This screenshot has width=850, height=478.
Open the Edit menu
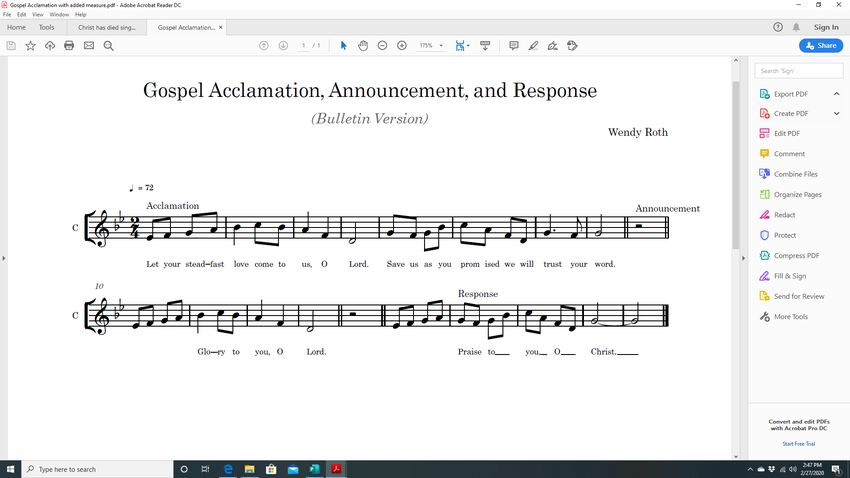tap(22, 15)
